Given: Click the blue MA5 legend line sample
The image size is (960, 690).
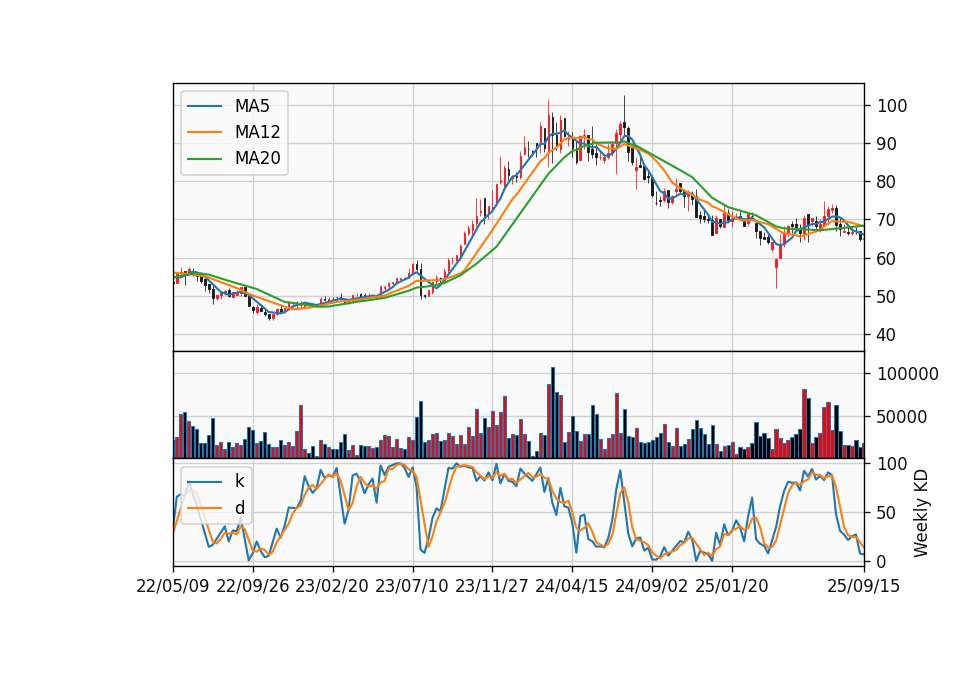Looking at the screenshot, I should (204, 106).
